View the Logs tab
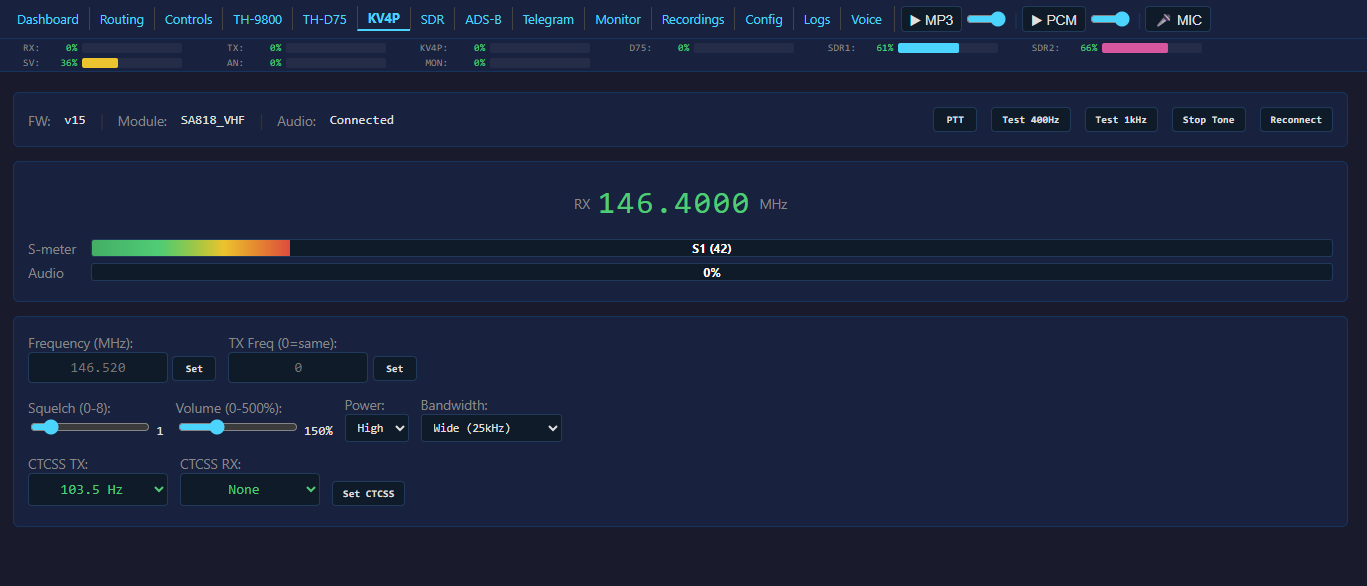The width and height of the screenshot is (1367, 586). click(817, 19)
